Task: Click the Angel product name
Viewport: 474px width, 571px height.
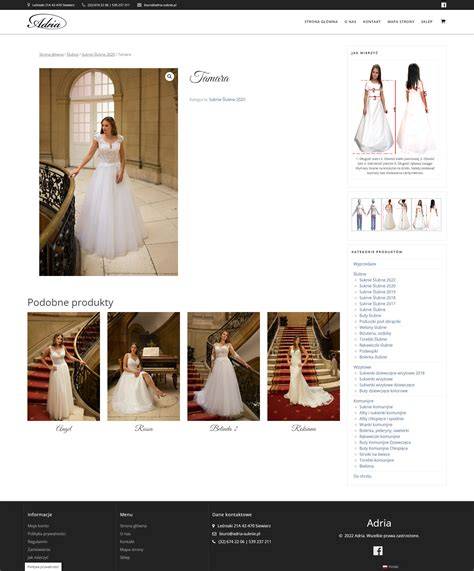Action: tap(64, 429)
